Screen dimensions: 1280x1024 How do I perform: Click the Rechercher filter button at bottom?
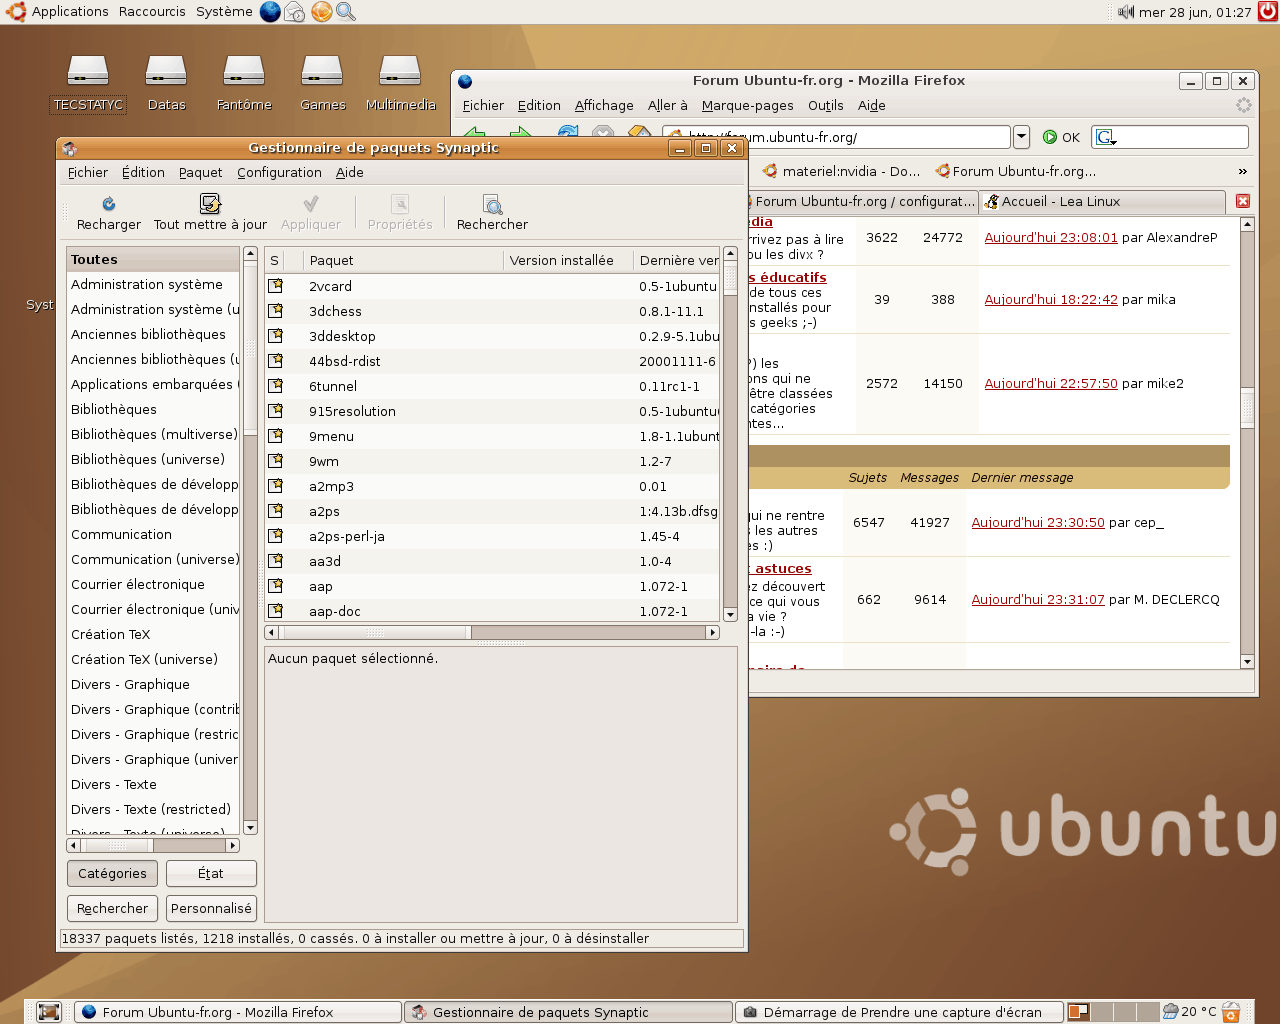point(112,908)
